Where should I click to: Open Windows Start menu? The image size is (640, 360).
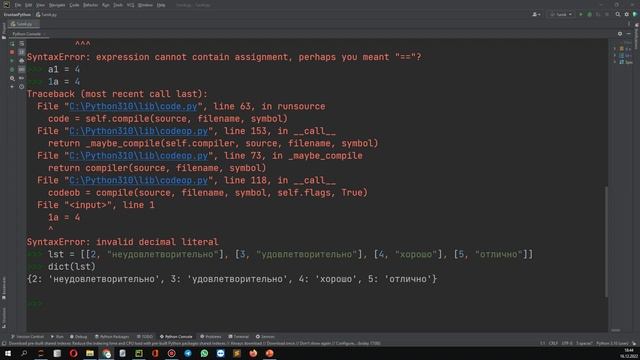tap(8, 353)
